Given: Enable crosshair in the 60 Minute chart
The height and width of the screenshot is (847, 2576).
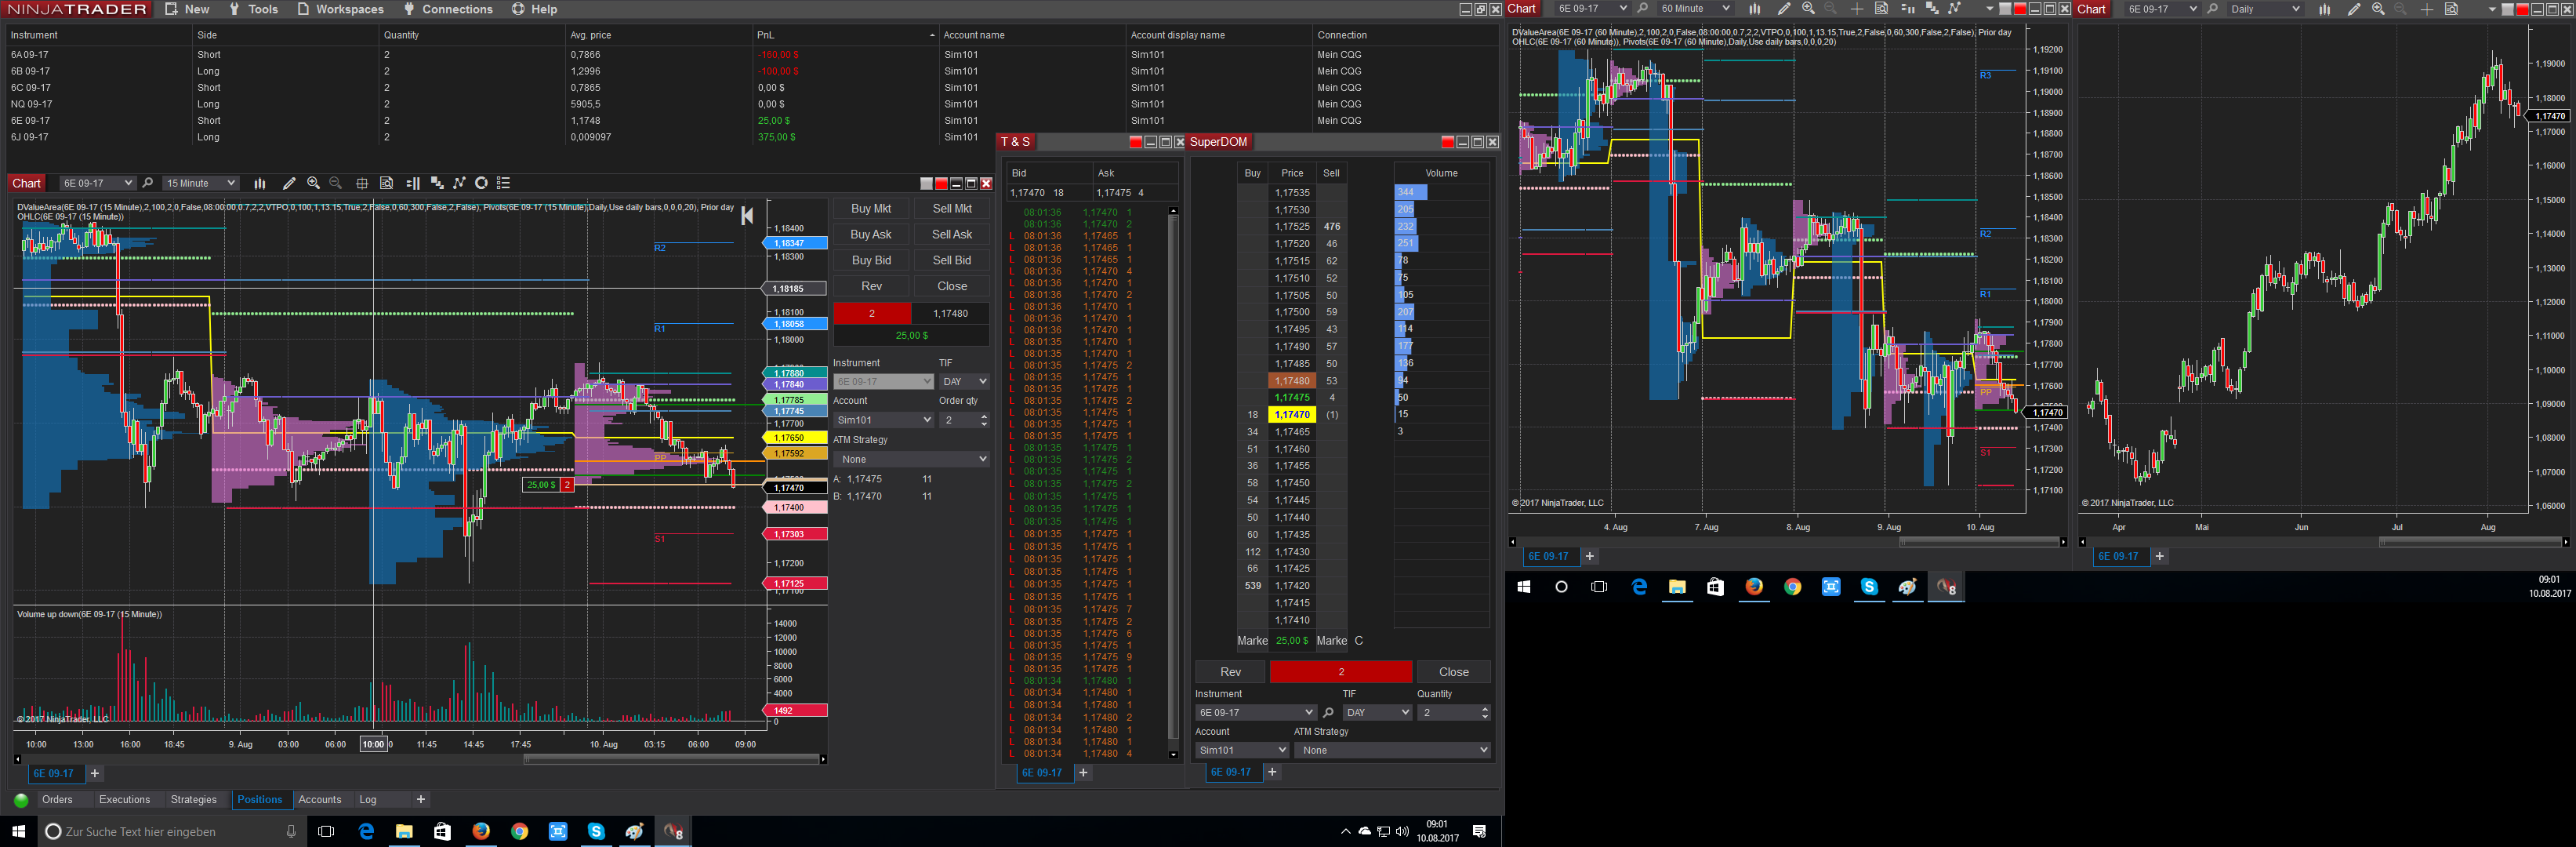Looking at the screenshot, I should [1857, 9].
